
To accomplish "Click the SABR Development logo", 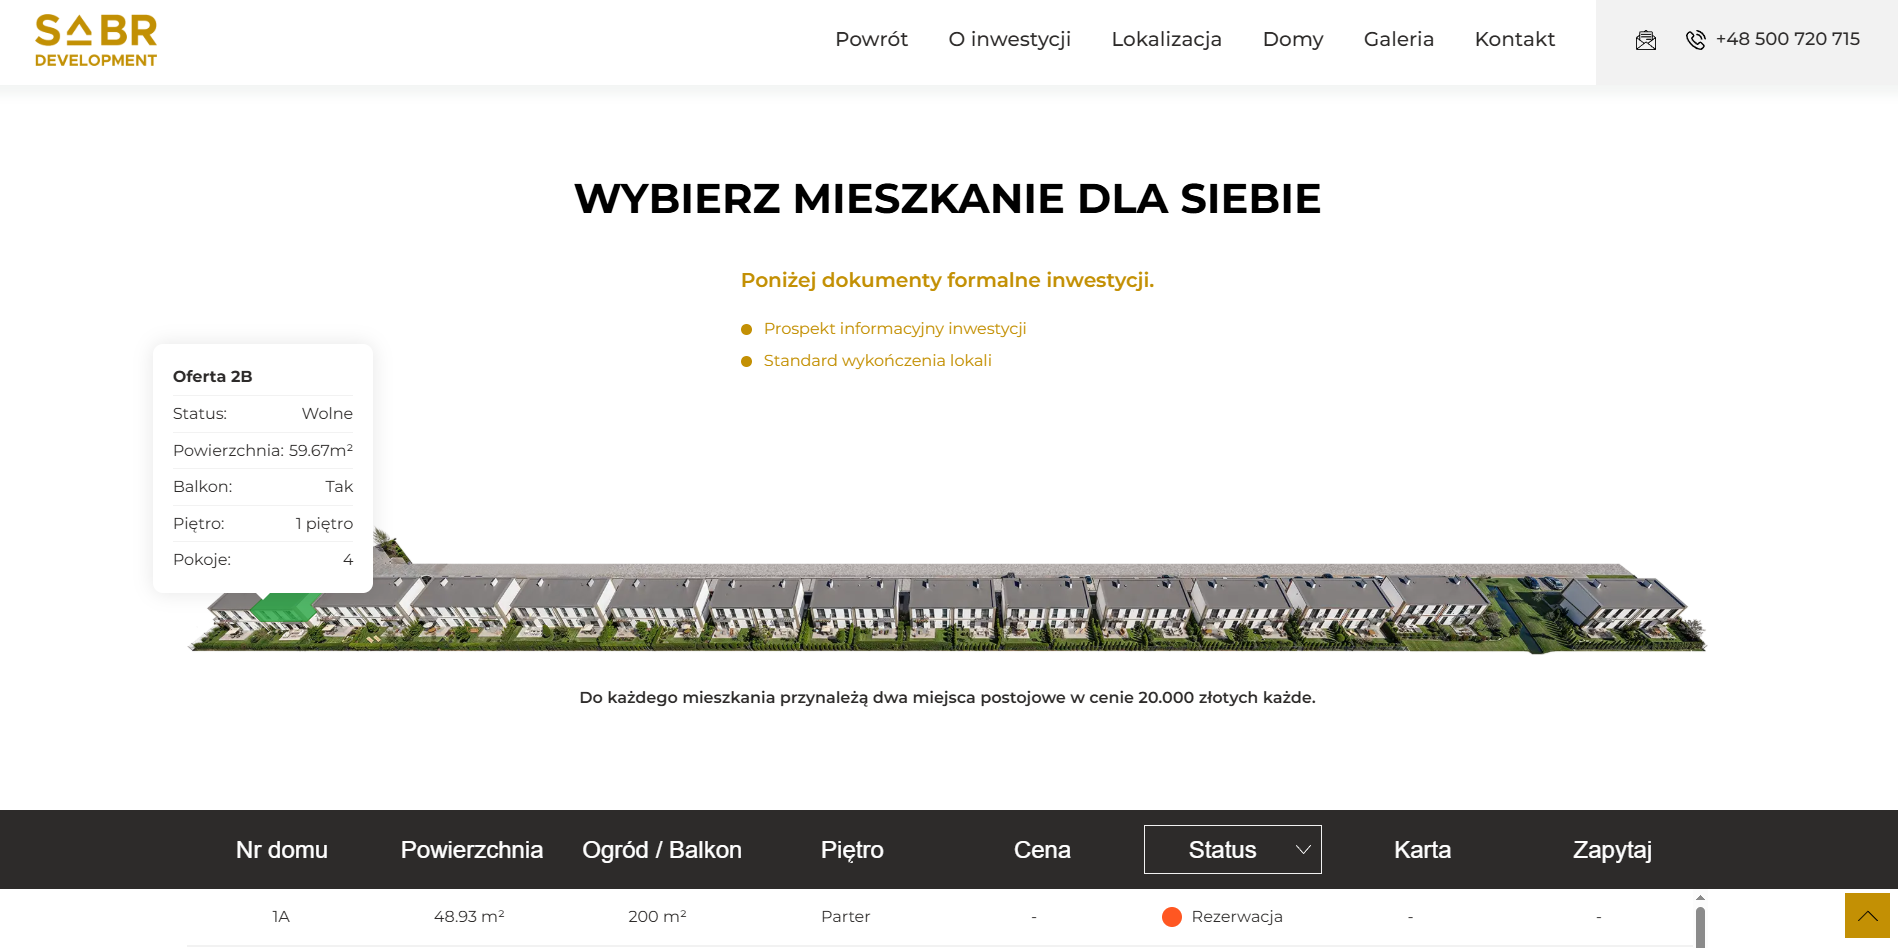I will coord(96,41).
